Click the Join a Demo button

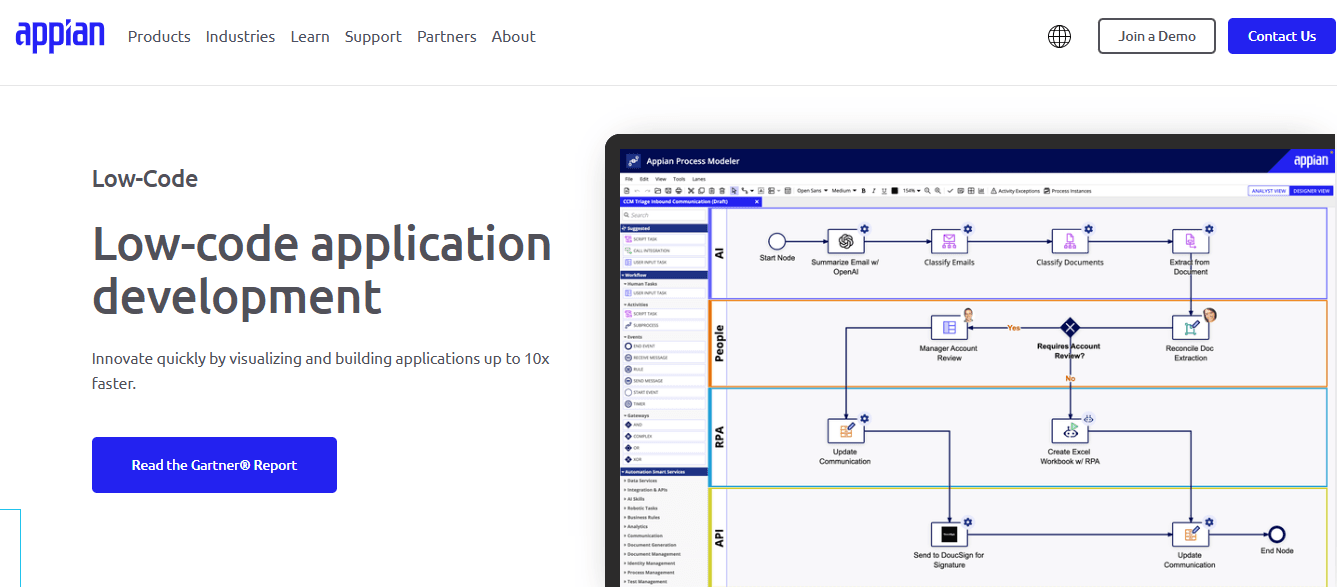click(x=1157, y=36)
